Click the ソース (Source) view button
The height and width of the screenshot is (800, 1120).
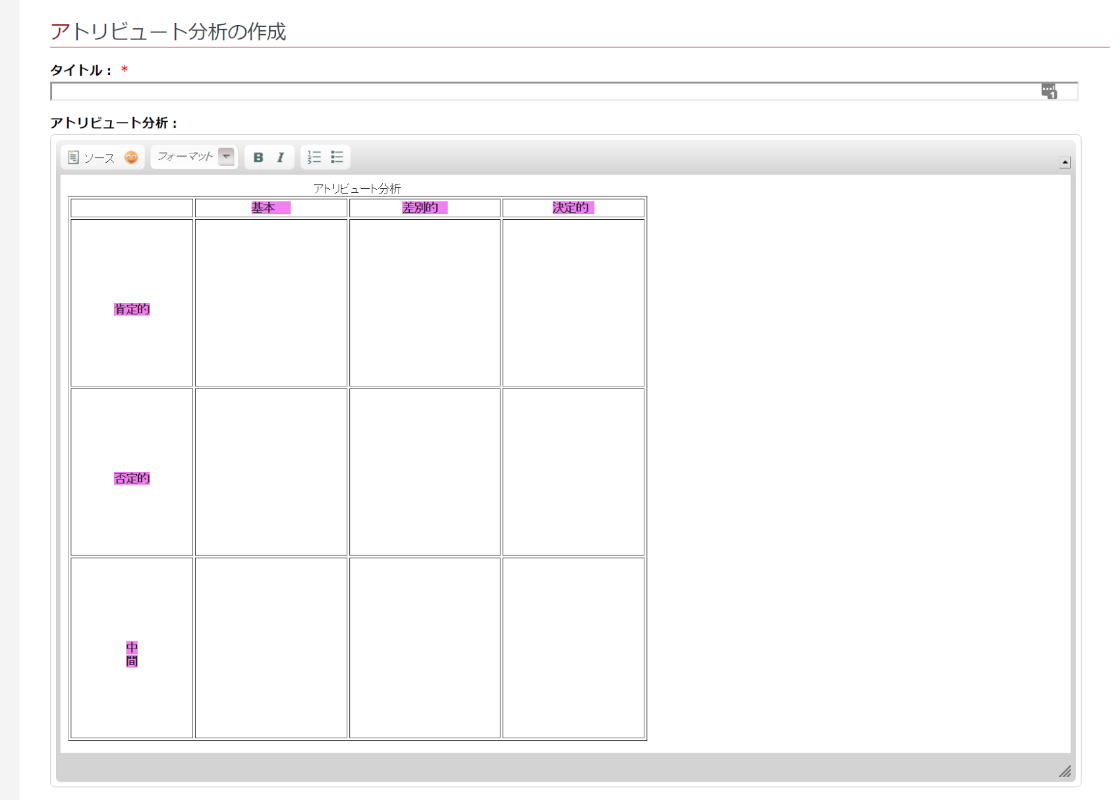pos(91,158)
